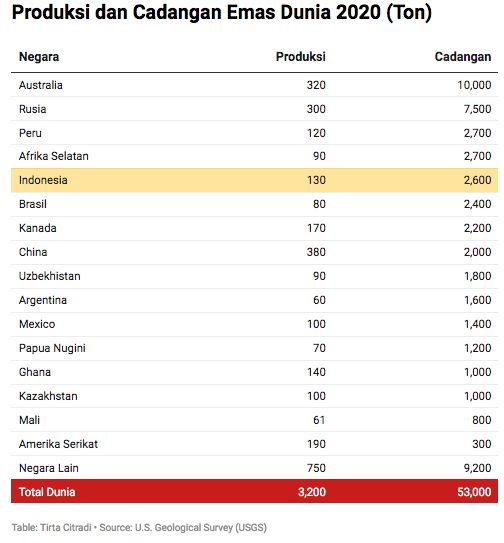Select the highlighted Indonesia row label
504x543 pixels.
43,180
